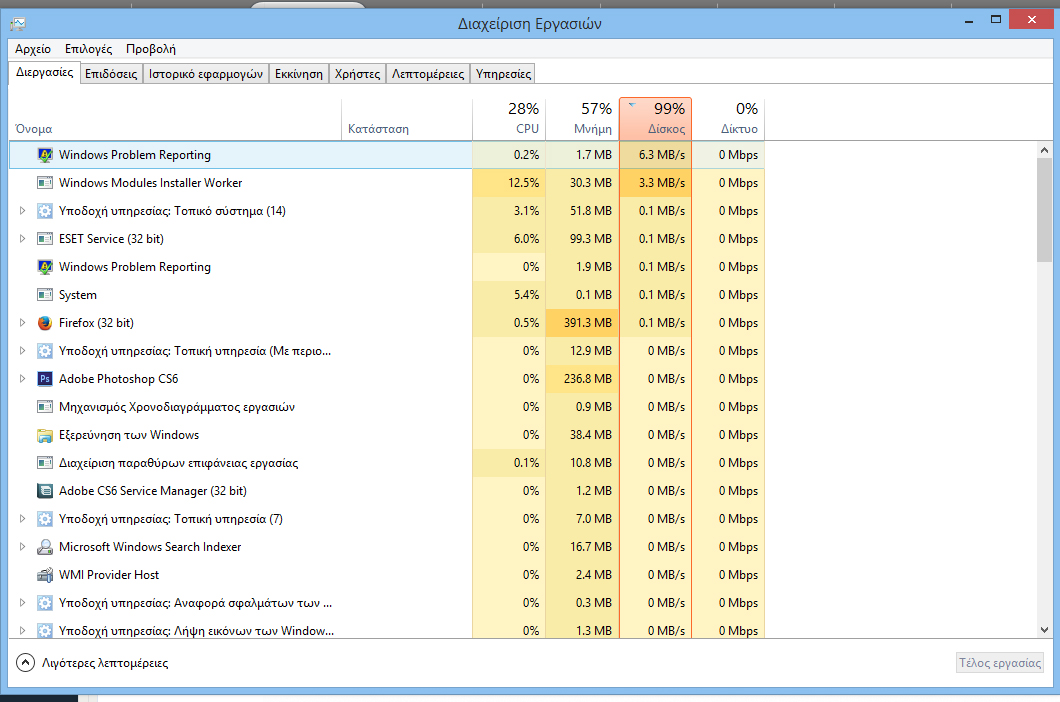Viewport: 1060px width, 702px height.
Task: Expand the Firefox (32 bit) process
Action: [22, 323]
